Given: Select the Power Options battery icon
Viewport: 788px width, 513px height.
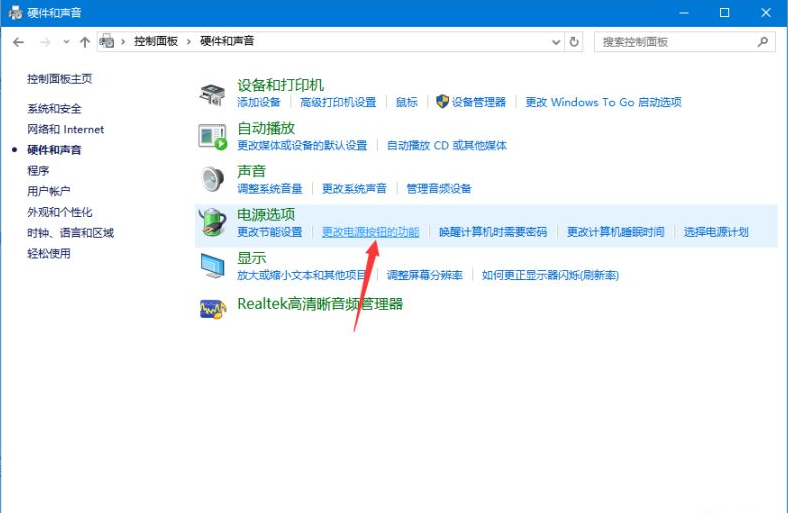Looking at the screenshot, I should (212, 222).
